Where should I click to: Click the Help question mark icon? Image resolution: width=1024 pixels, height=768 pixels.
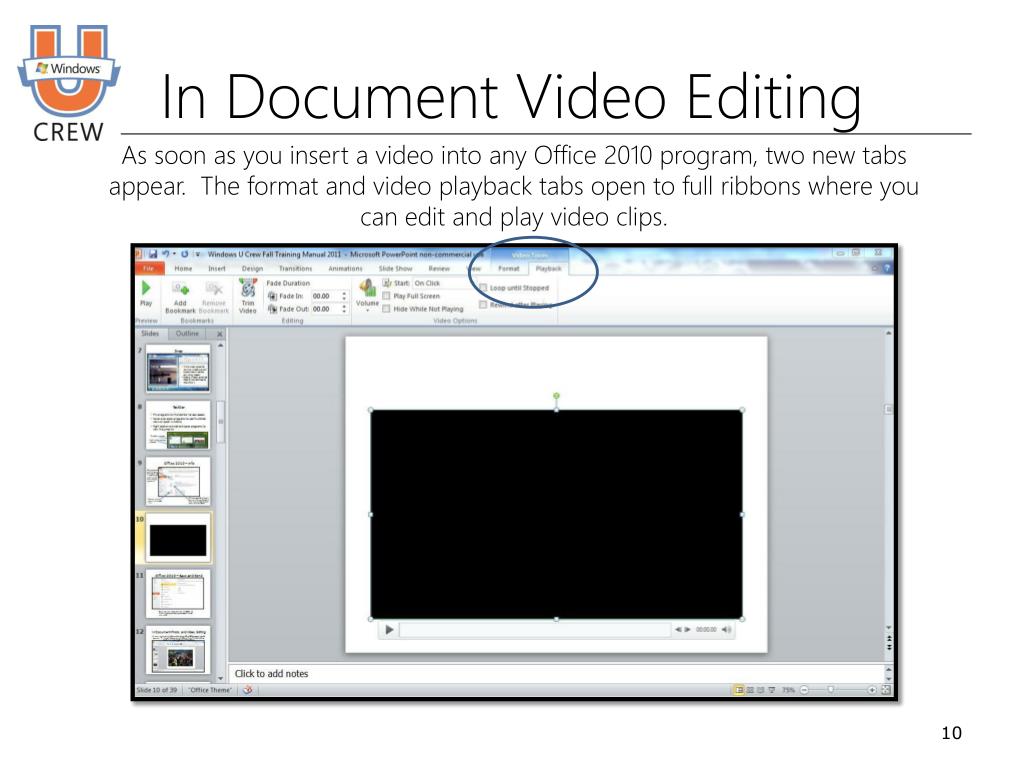pyautogui.click(x=887, y=268)
